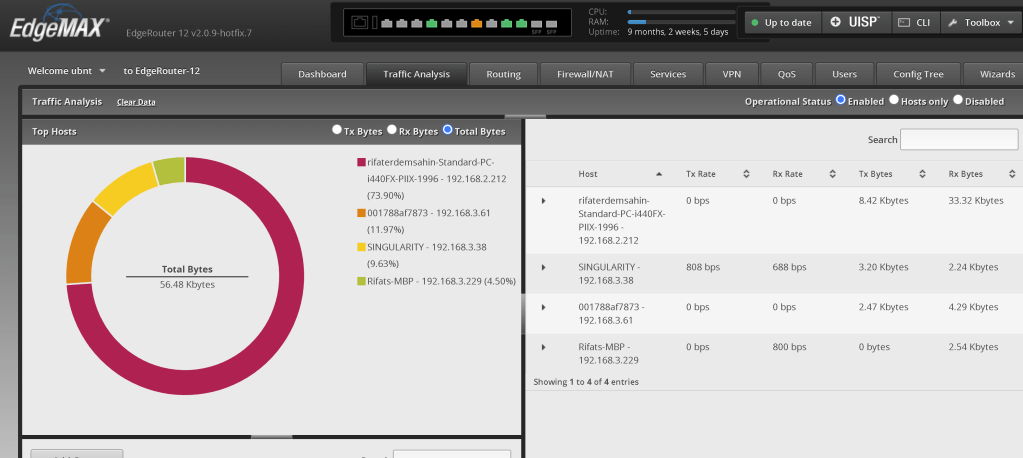Viewport: 1023px width, 458px height.
Task: Select the Traffic Analysis tab
Action: click(x=416, y=74)
